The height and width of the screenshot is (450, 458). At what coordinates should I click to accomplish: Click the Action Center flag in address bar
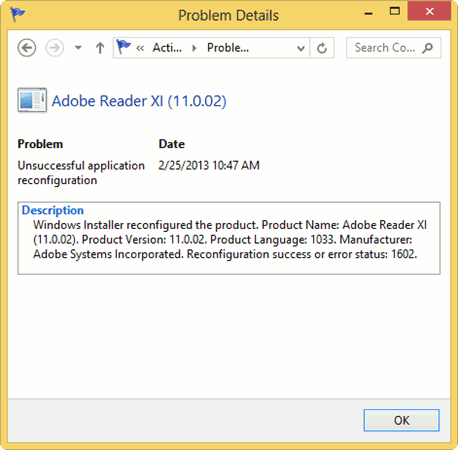pos(123,47)
